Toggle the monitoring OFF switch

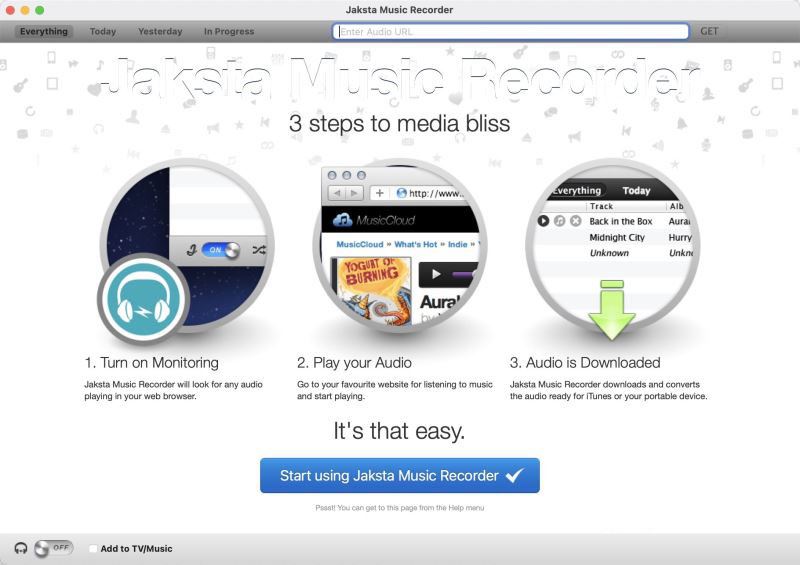coord(54,548)
